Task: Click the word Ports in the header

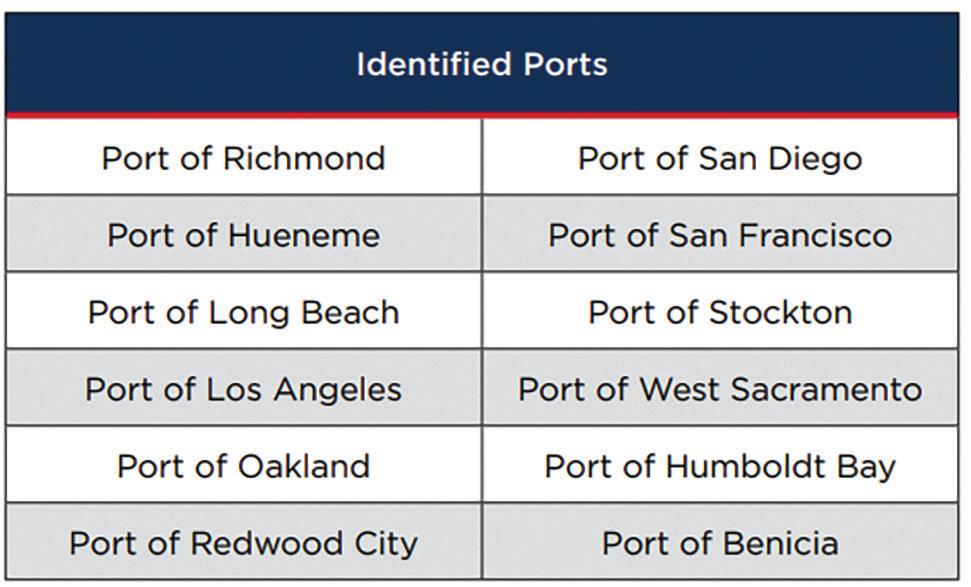Action: (x=565, y=64)
